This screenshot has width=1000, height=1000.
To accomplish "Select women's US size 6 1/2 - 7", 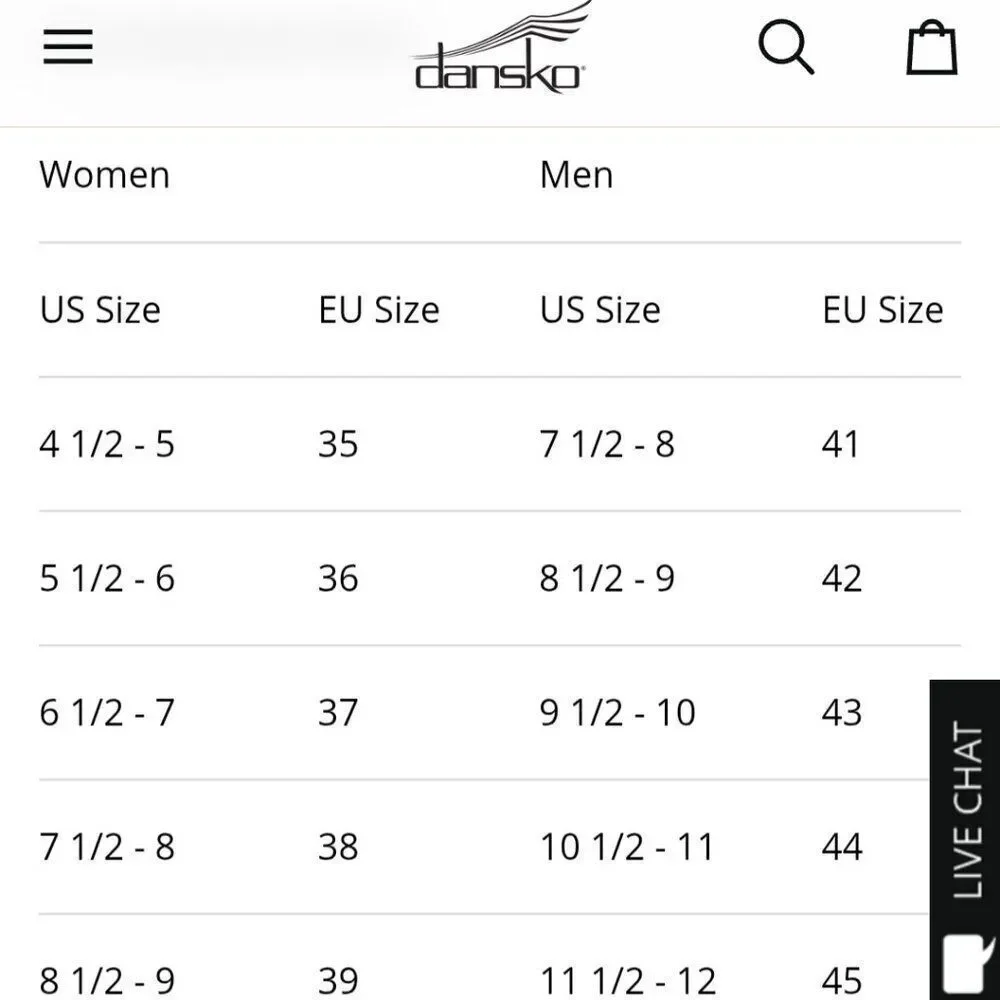I will (x=107, y=713).
